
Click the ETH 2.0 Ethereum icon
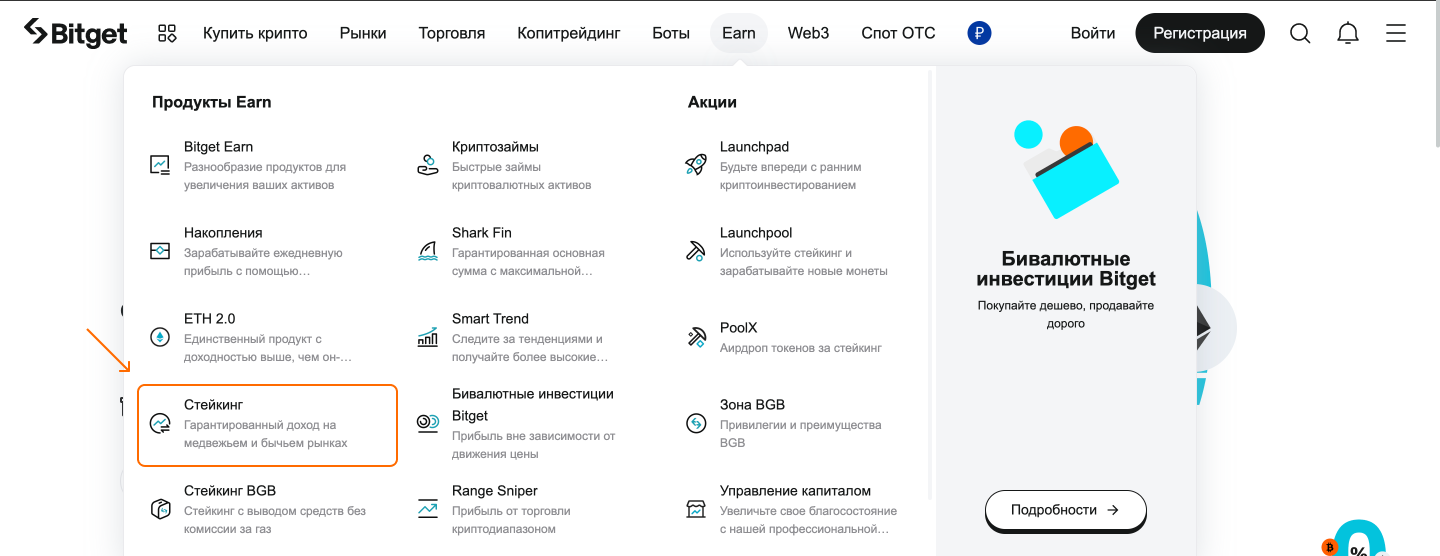pos(160,337)
